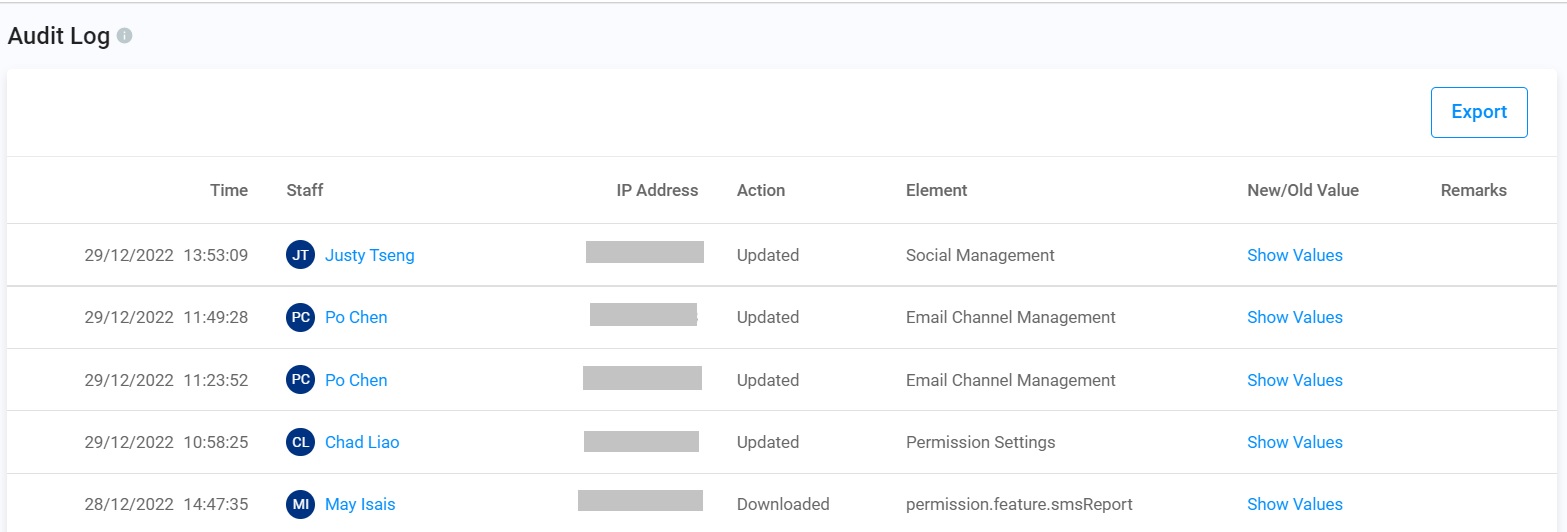Open Chad Liao's staff profile link

point(362,442)
